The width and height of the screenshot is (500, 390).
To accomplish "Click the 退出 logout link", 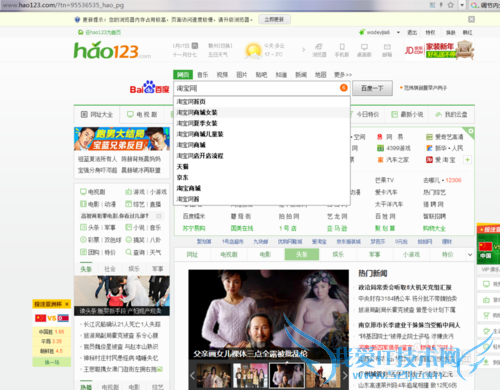I will pos(412,32).
